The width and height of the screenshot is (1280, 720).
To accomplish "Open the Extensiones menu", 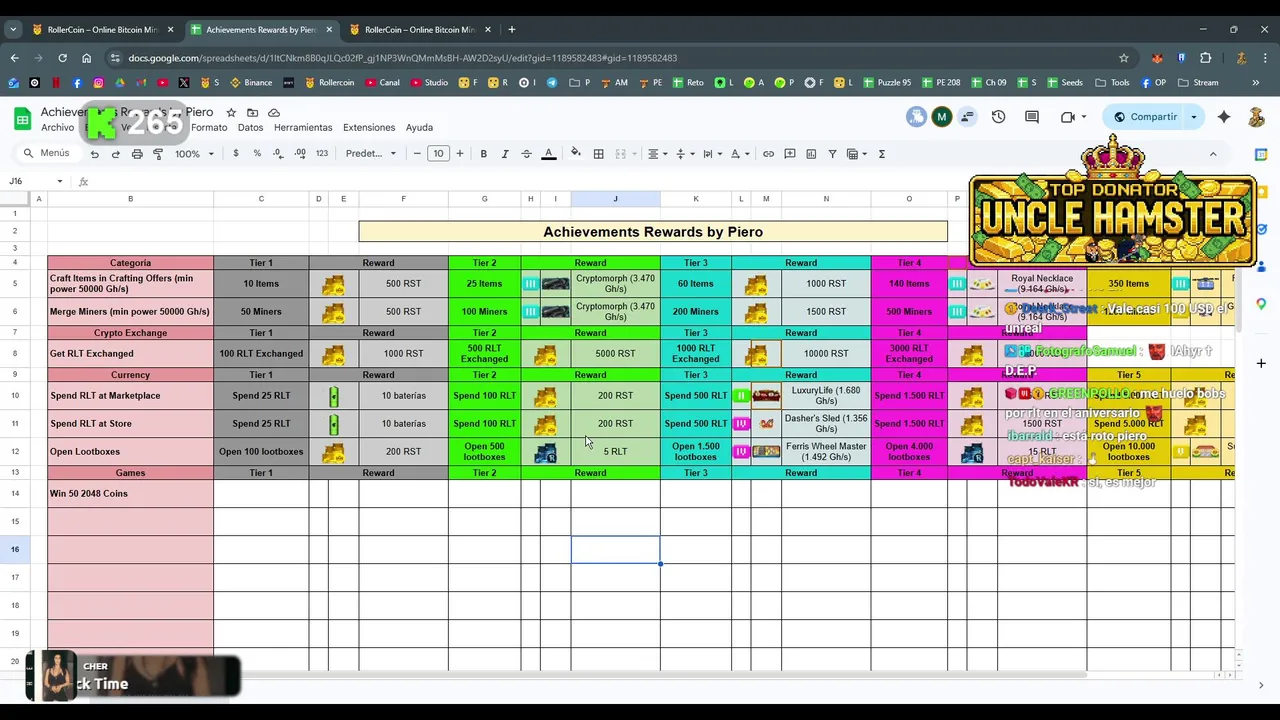I will point(369,128).
